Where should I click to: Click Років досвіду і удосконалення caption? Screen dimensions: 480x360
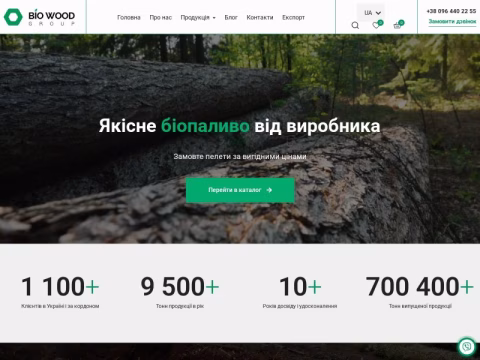300,306
